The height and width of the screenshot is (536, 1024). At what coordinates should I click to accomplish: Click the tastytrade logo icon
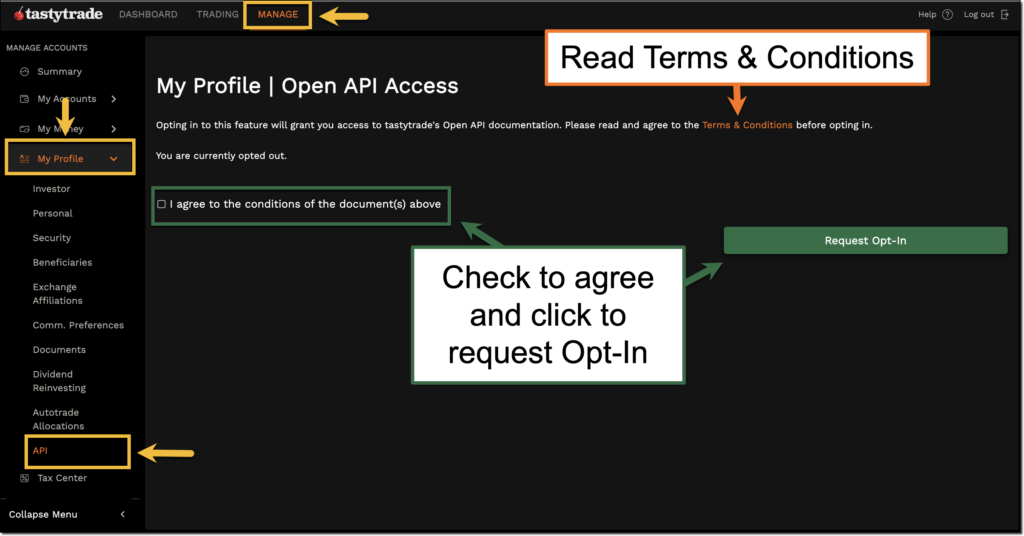click(x=19, y=14)
